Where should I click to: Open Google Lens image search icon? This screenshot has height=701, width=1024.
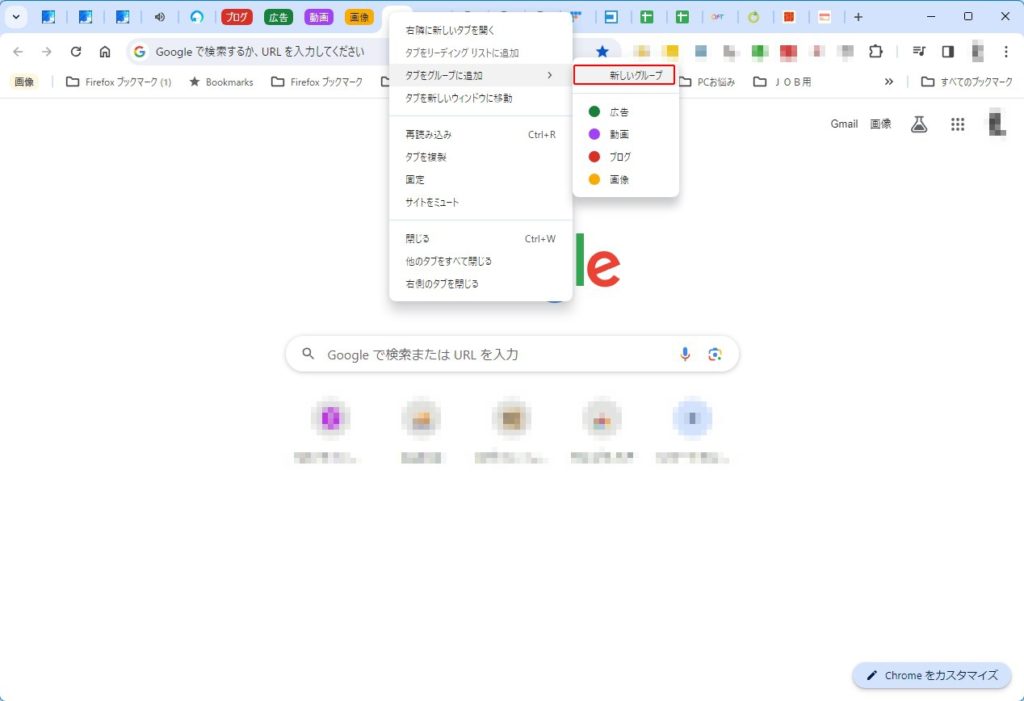(x=714, y=354)
